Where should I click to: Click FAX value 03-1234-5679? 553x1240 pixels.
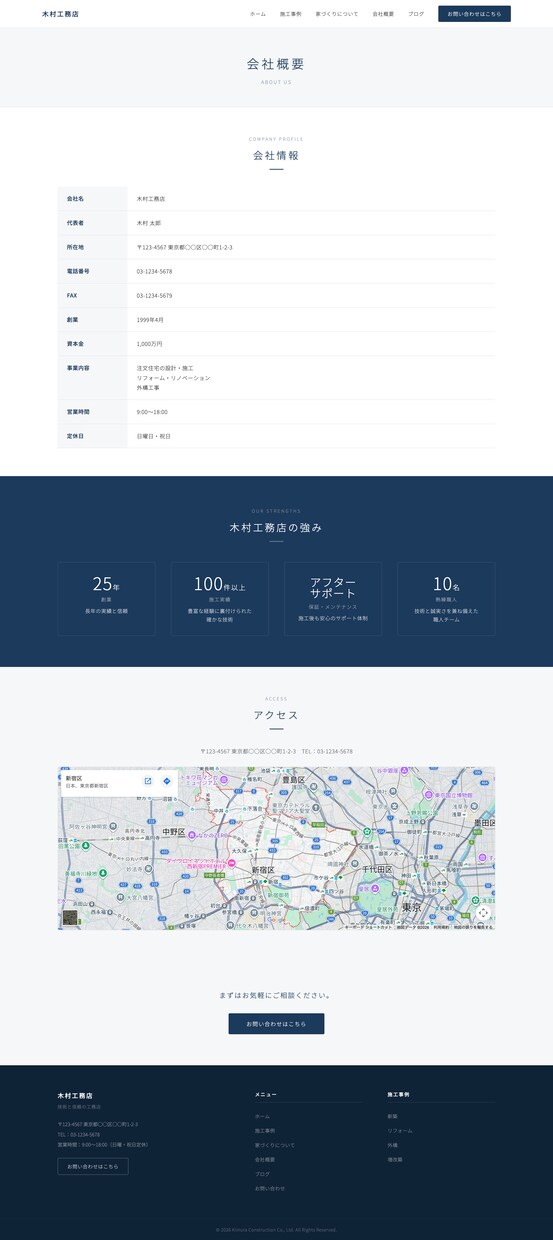click(x=154, y=295)
